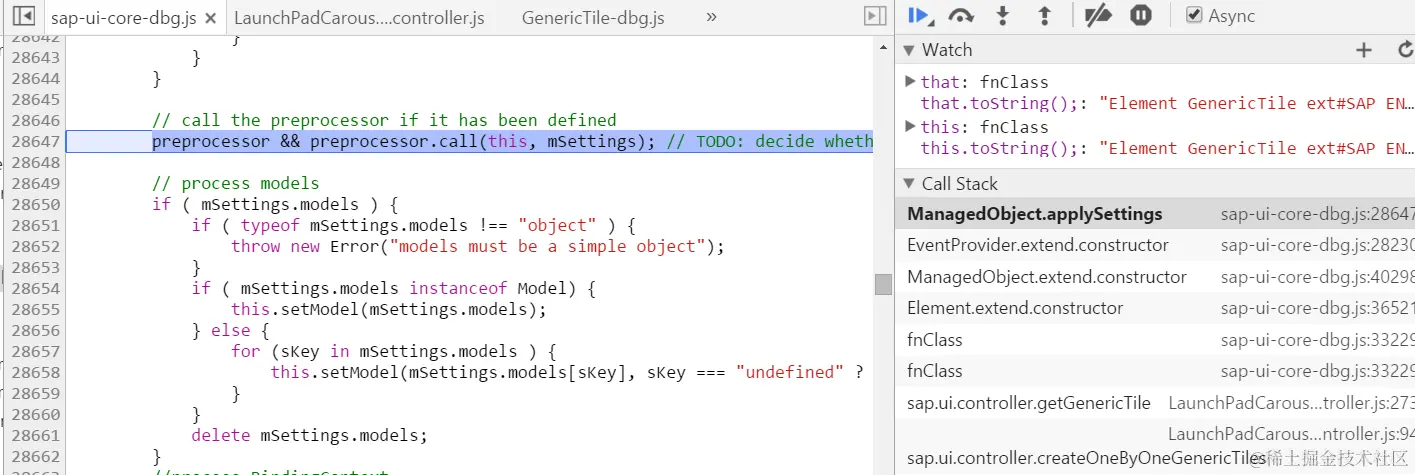Click line number 28647 in gutter
This screenshot has height=475, width=1415.
pos(36,141)
